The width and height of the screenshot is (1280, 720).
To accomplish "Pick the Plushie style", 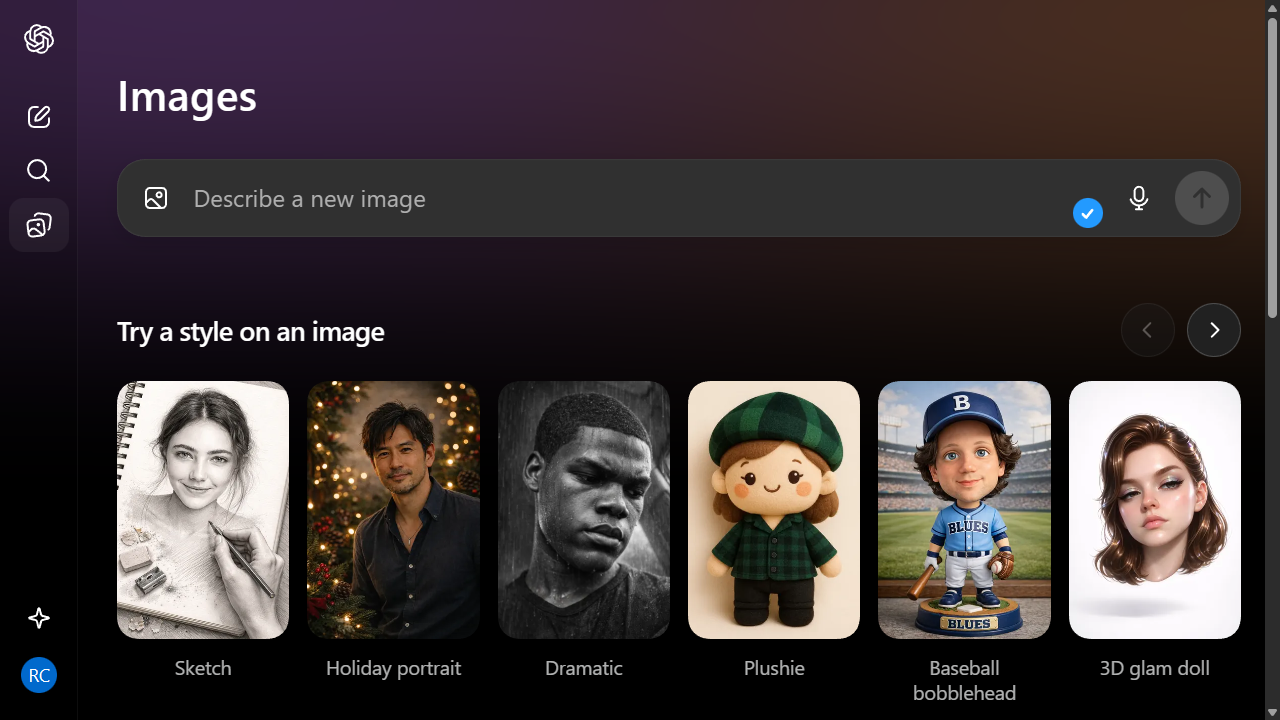I will pos(773,510).
